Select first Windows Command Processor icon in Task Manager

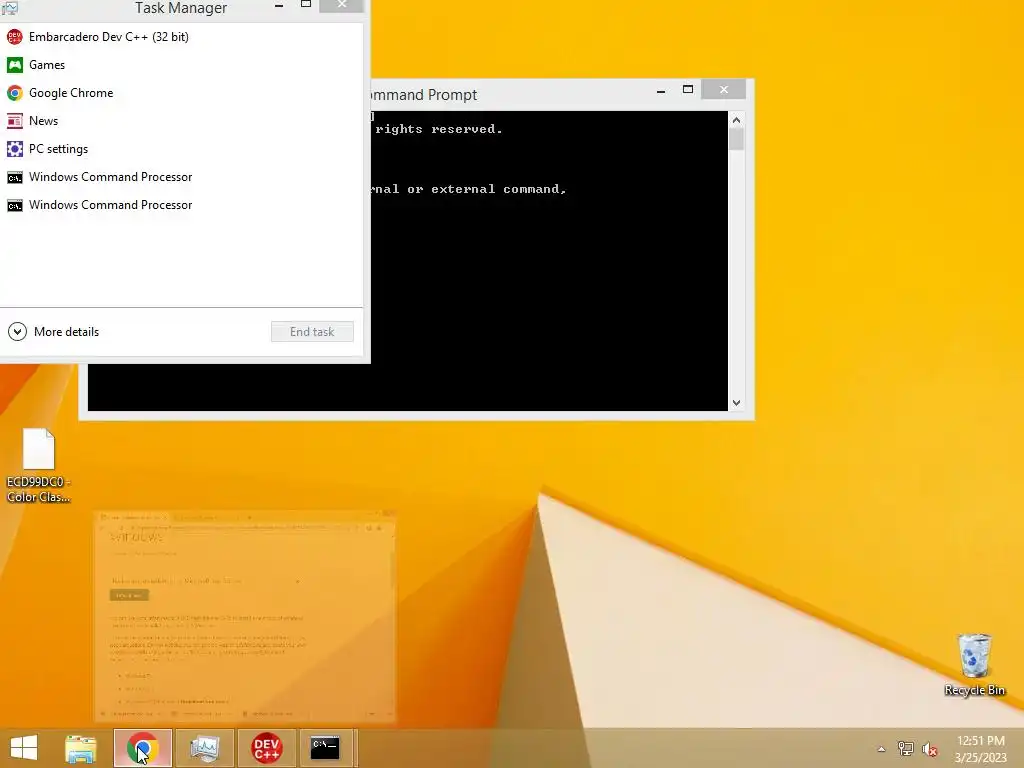(14, 178)
